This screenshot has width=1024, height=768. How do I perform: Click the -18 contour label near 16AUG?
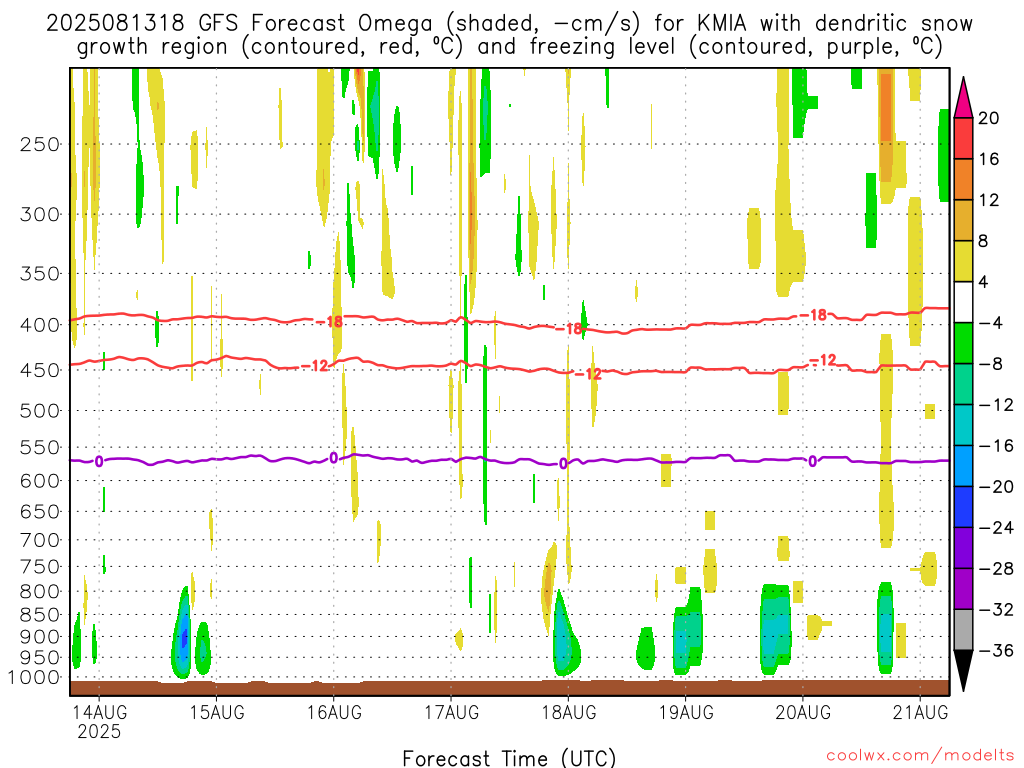click(x=328, y=321)
